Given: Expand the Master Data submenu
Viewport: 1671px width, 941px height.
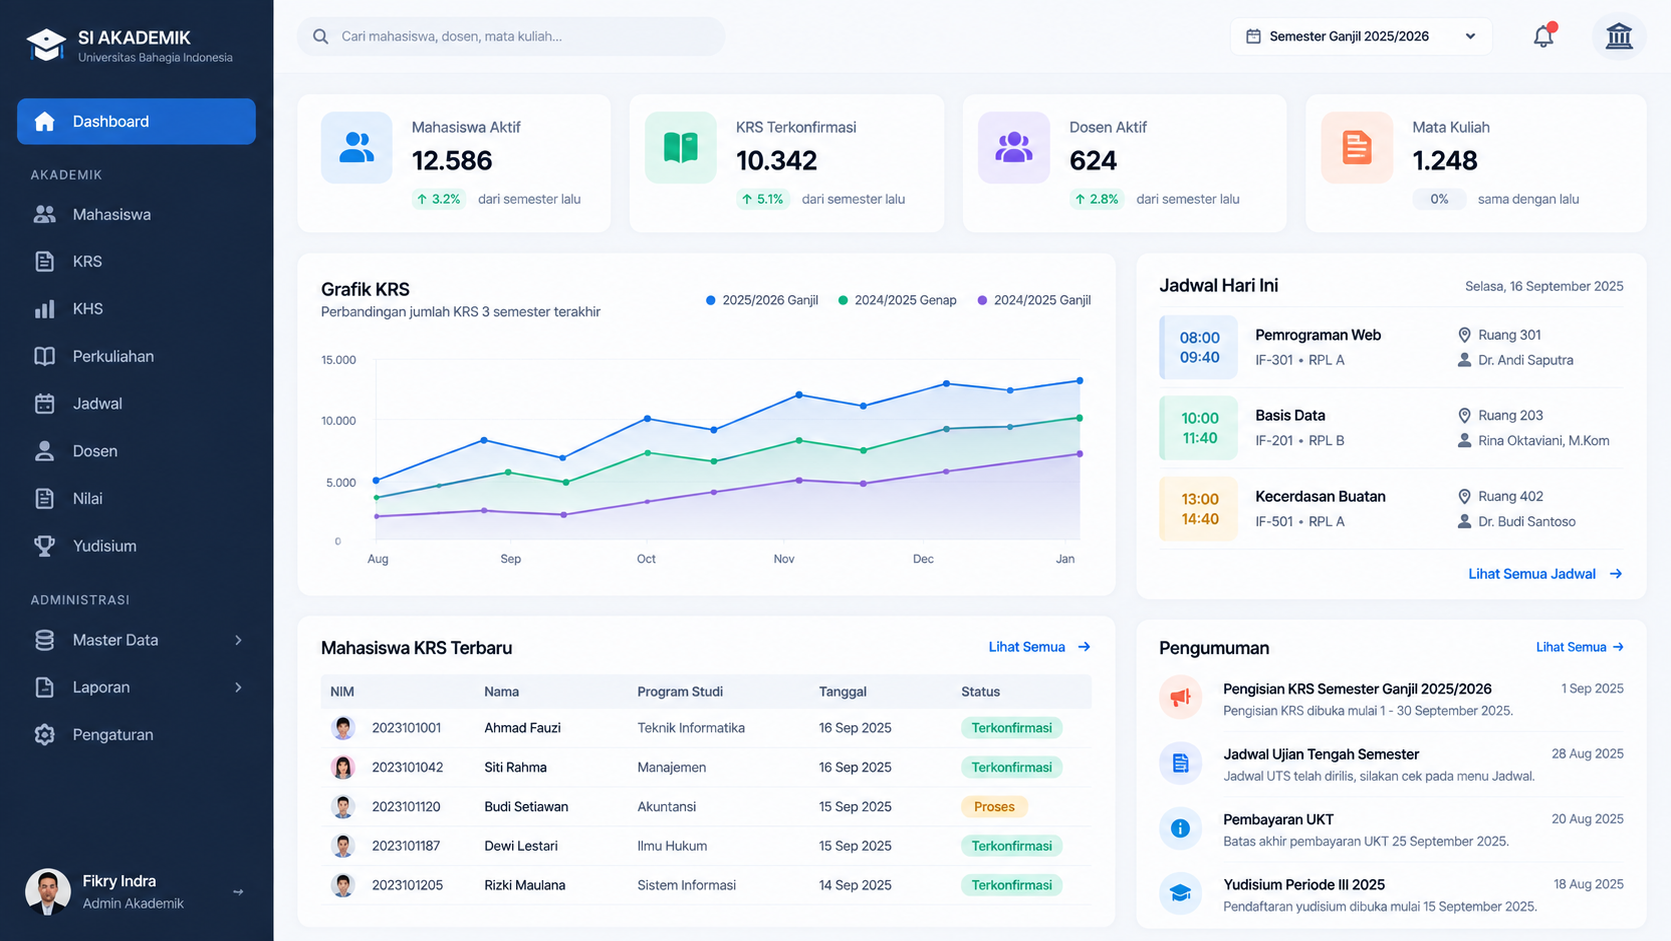Looking at the screenshot, I should [x=238, y=640].
